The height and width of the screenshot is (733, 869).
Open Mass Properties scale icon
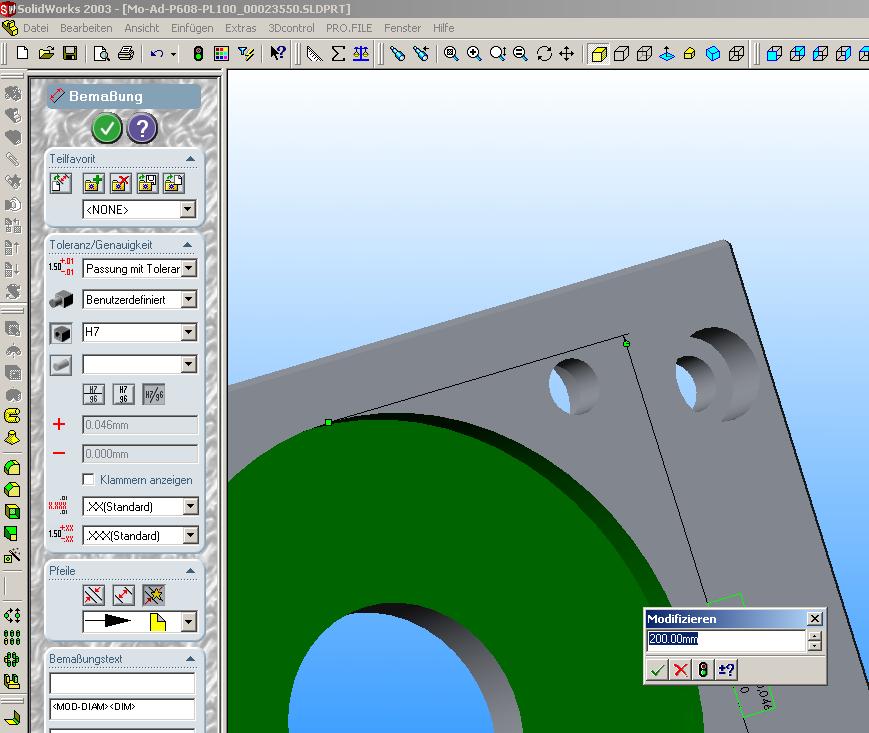(x=361, y=54)
